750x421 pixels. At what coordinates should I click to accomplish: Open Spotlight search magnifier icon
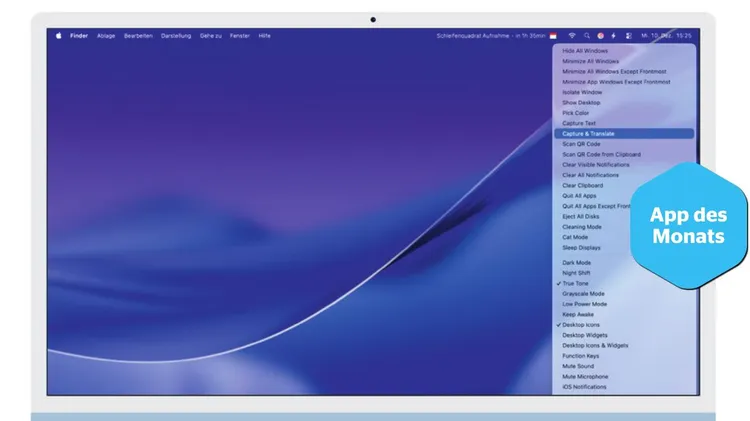coord(586,35)
